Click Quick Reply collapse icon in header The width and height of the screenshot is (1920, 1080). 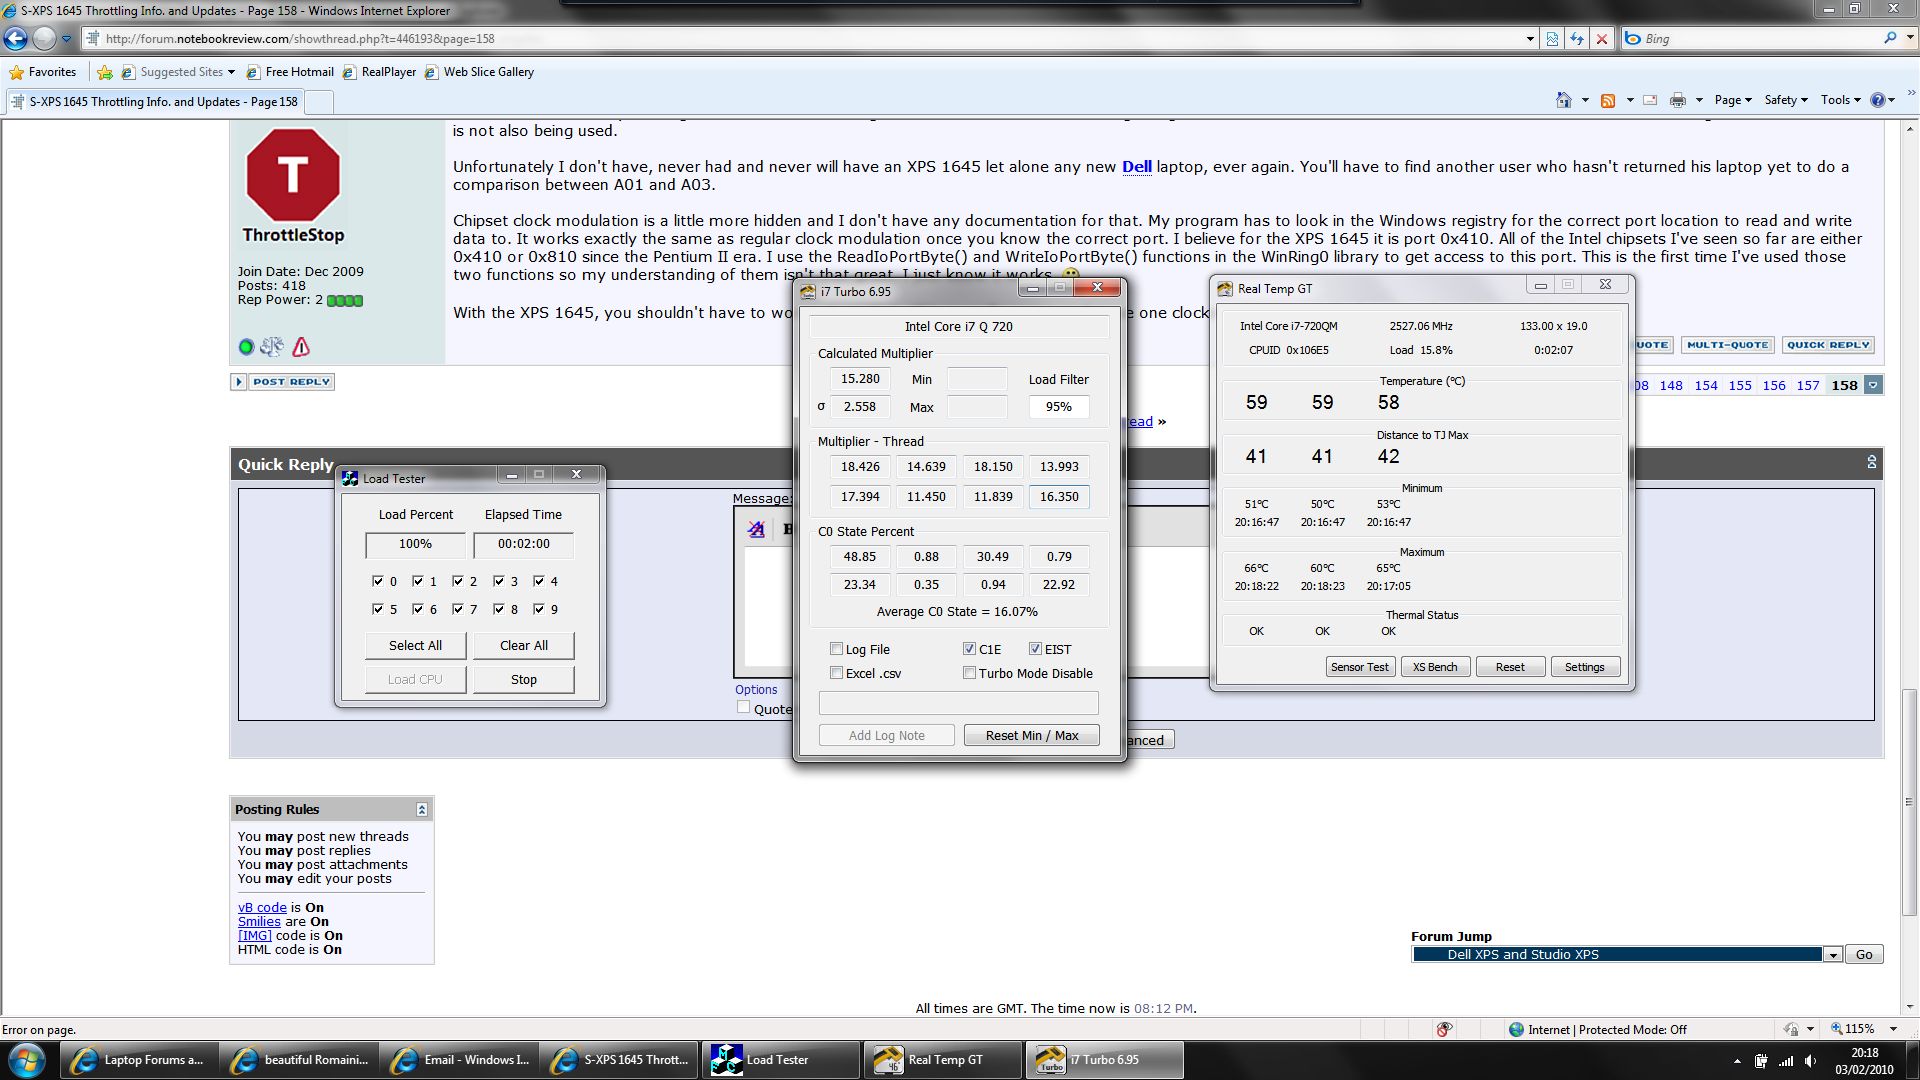tap(1871, 462)
